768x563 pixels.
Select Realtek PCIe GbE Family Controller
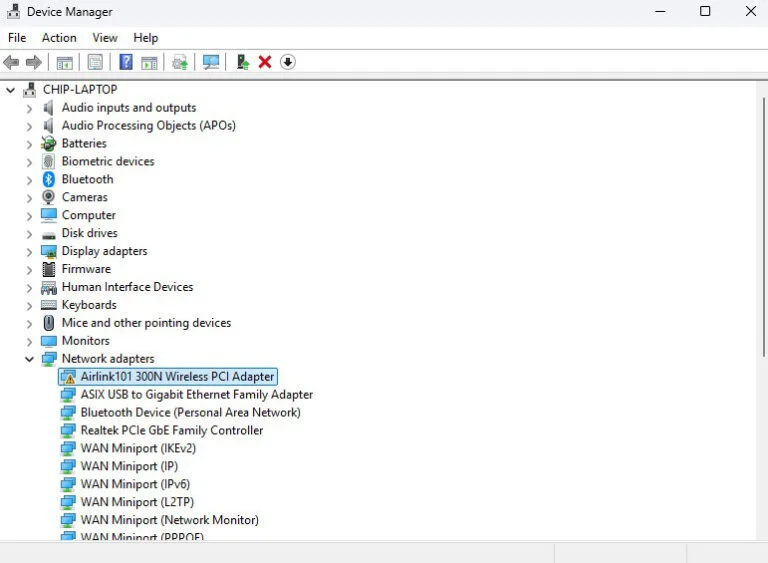pyautogui.click(x=171, y=430)
